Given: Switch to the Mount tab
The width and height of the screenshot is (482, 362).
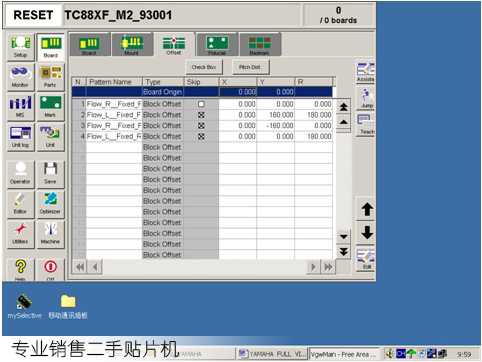Looking at the screenshot, I should 132,45.
